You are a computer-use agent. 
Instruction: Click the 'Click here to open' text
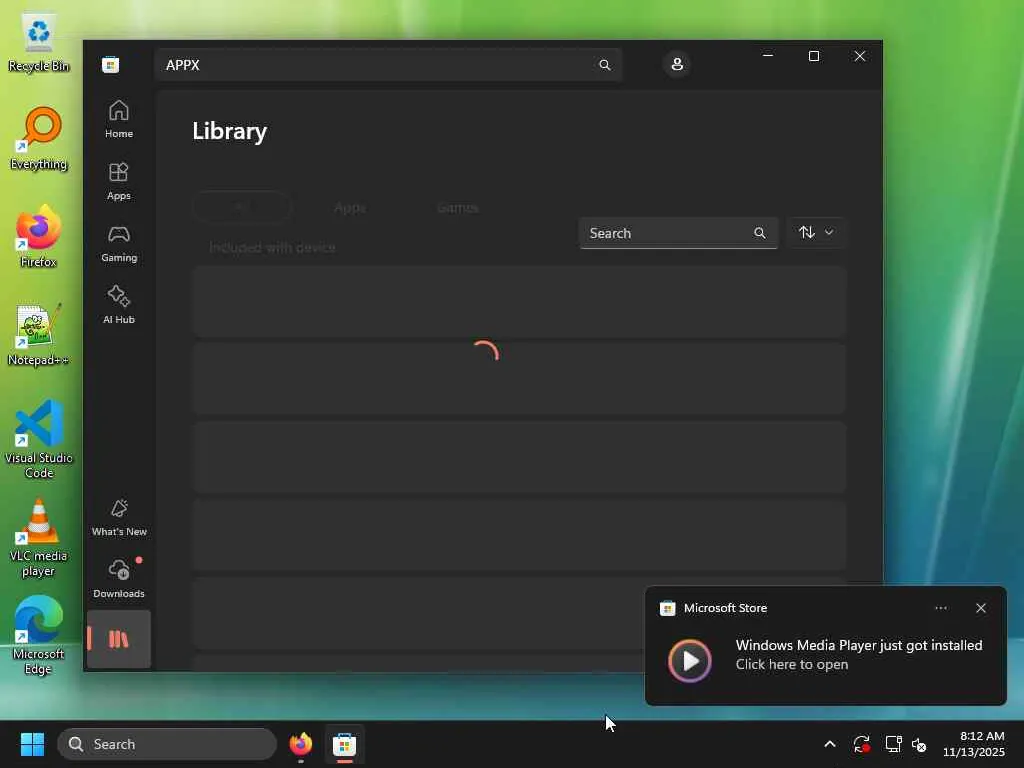pos(792,664)
